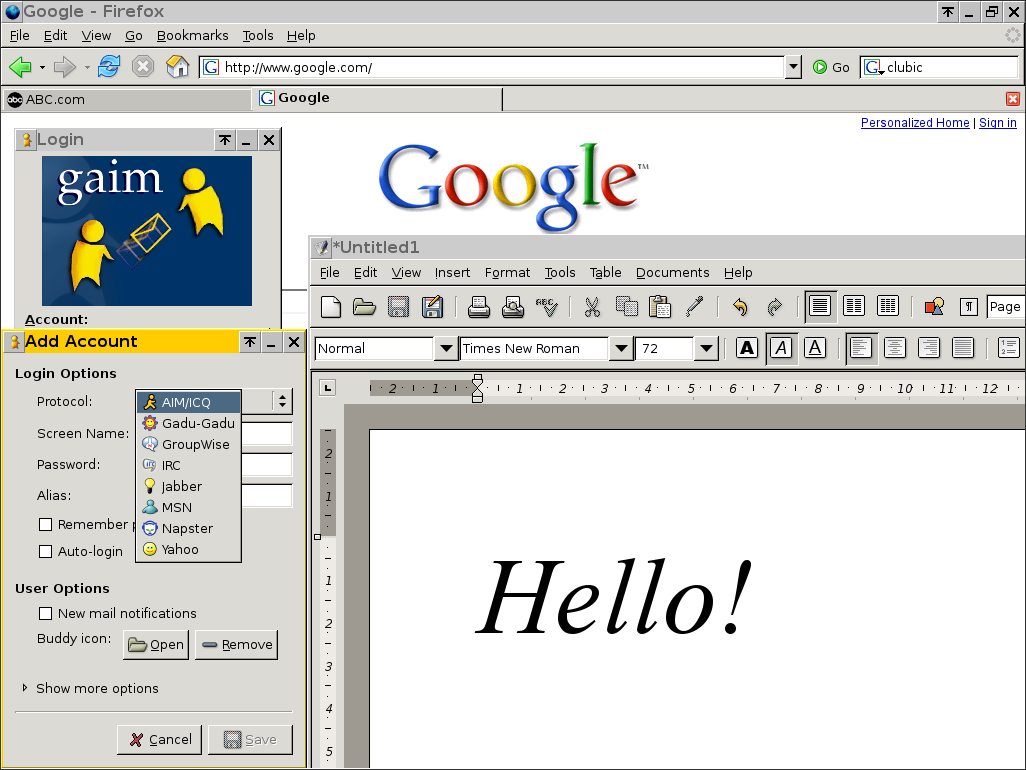Switch to the ABC.com tab in Firefox

tap(126, 99)
